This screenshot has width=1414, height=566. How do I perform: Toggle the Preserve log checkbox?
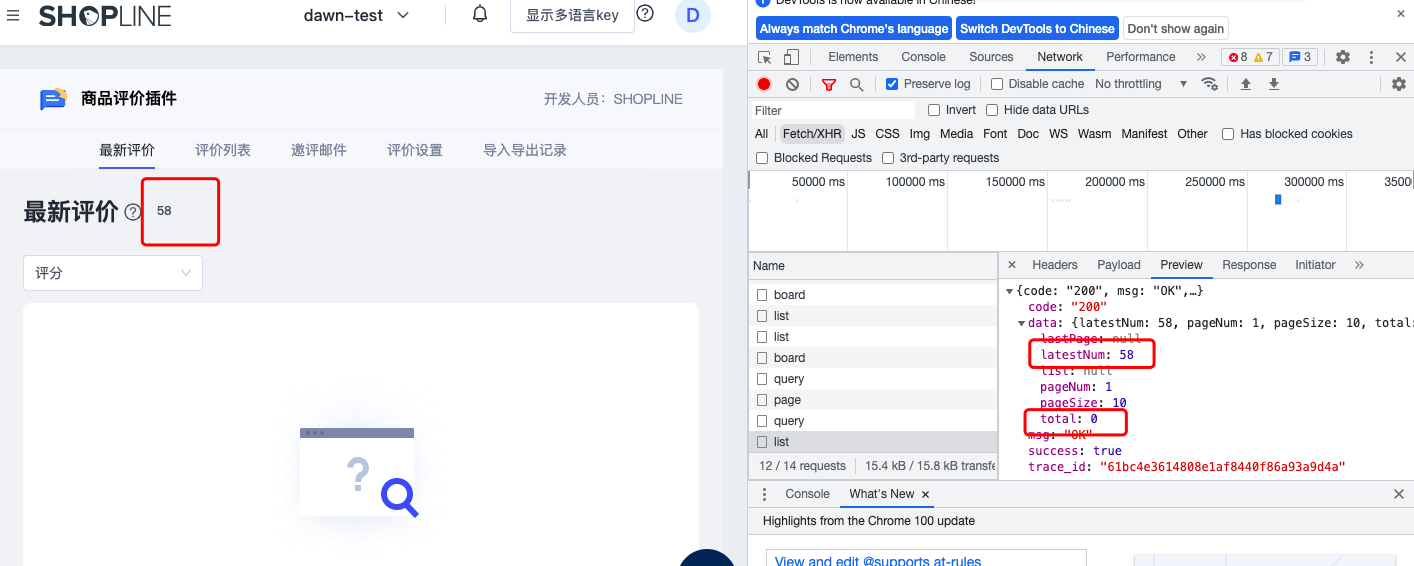tap(892, 84)
